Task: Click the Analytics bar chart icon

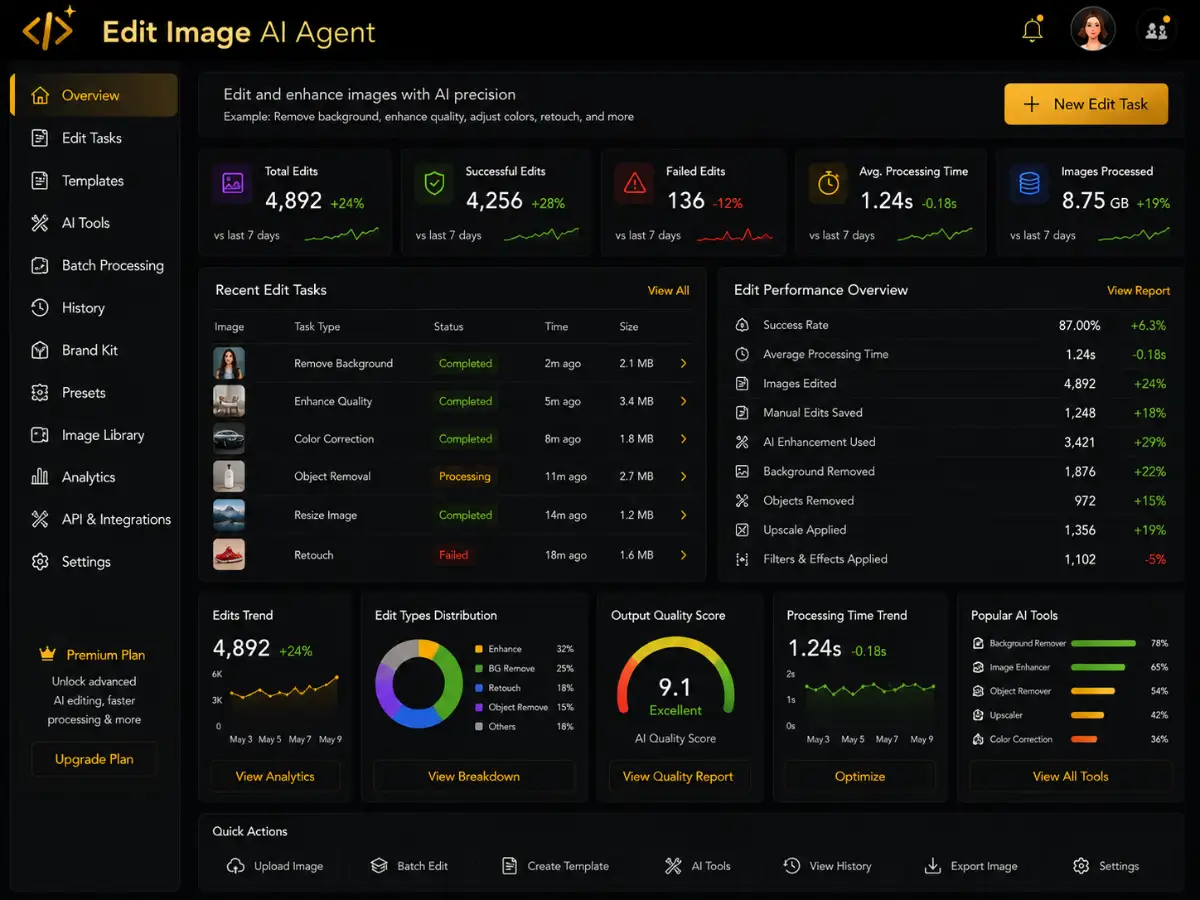Action: pos(40,477)
